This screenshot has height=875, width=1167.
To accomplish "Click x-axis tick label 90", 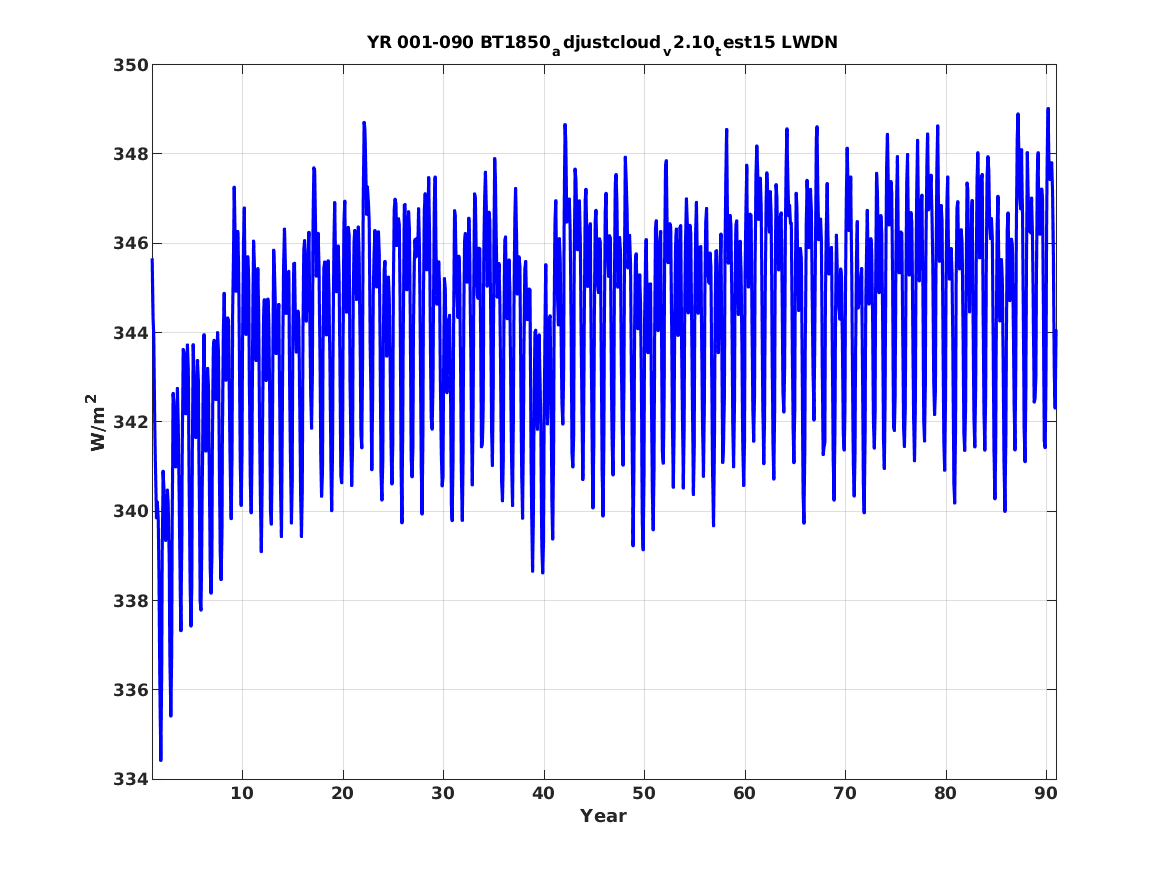I will [1046, 793].
